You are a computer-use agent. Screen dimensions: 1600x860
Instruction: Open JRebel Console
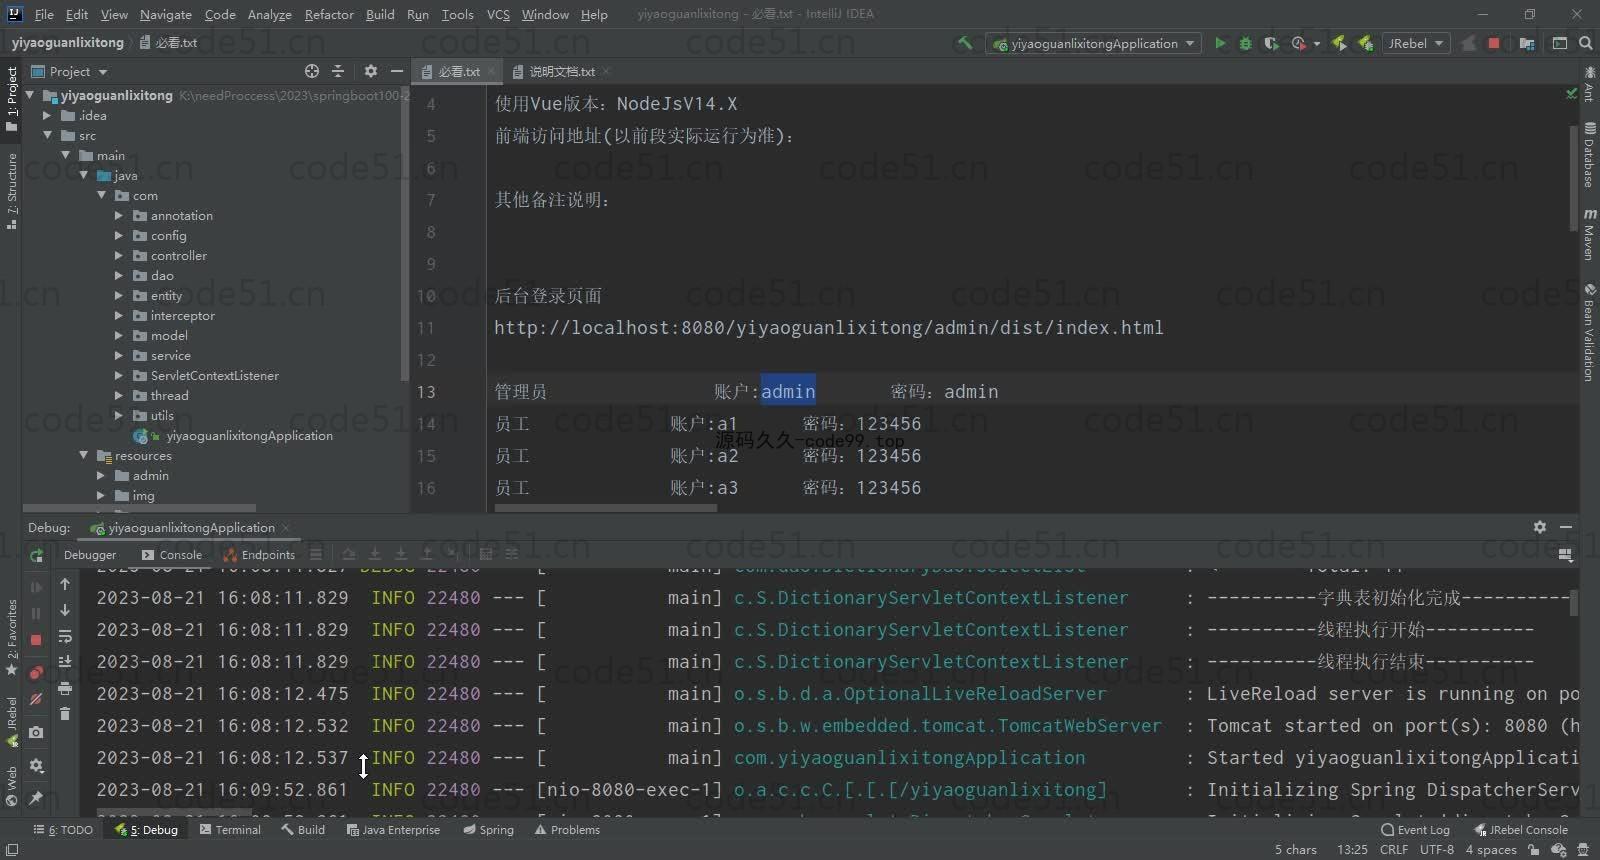point(1520,830)
